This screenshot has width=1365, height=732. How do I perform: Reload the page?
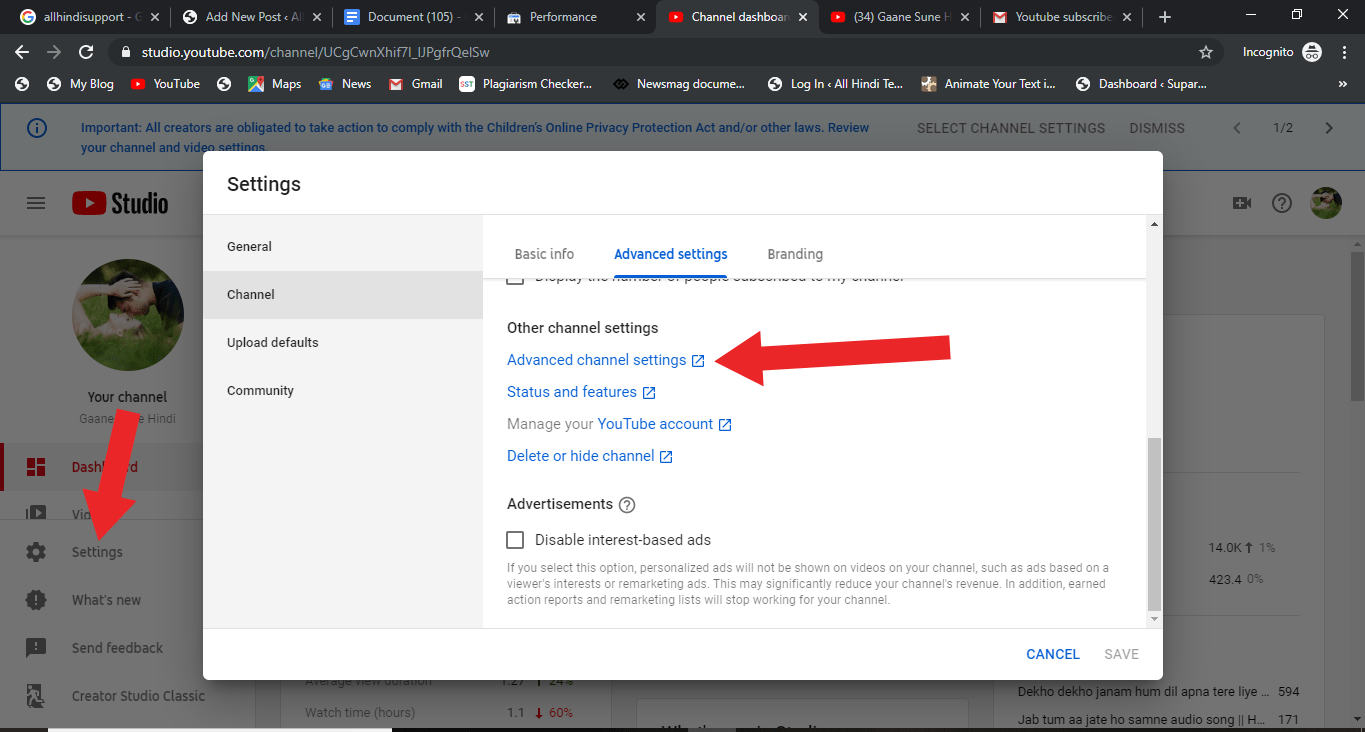click(x=86, y=52)
